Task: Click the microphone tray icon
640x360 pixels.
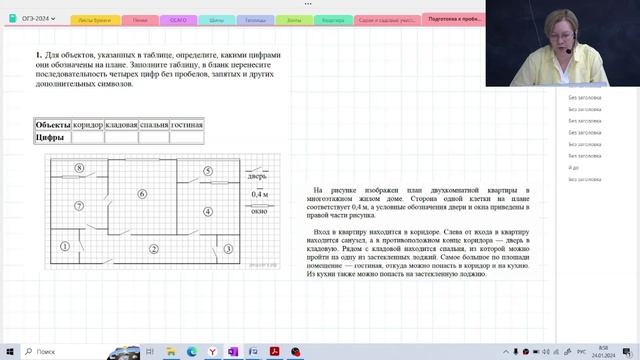Action: pyautogui.click(x=516, y=351)
